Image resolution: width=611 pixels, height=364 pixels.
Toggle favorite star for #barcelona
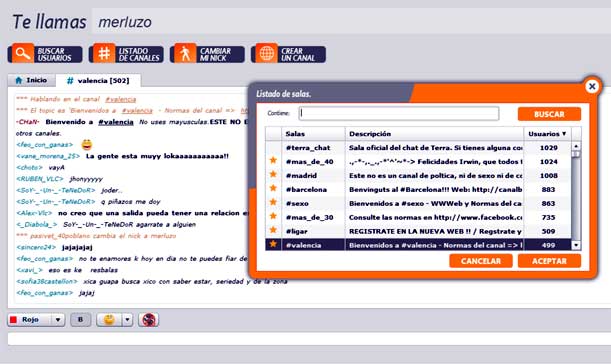[273, 188]
